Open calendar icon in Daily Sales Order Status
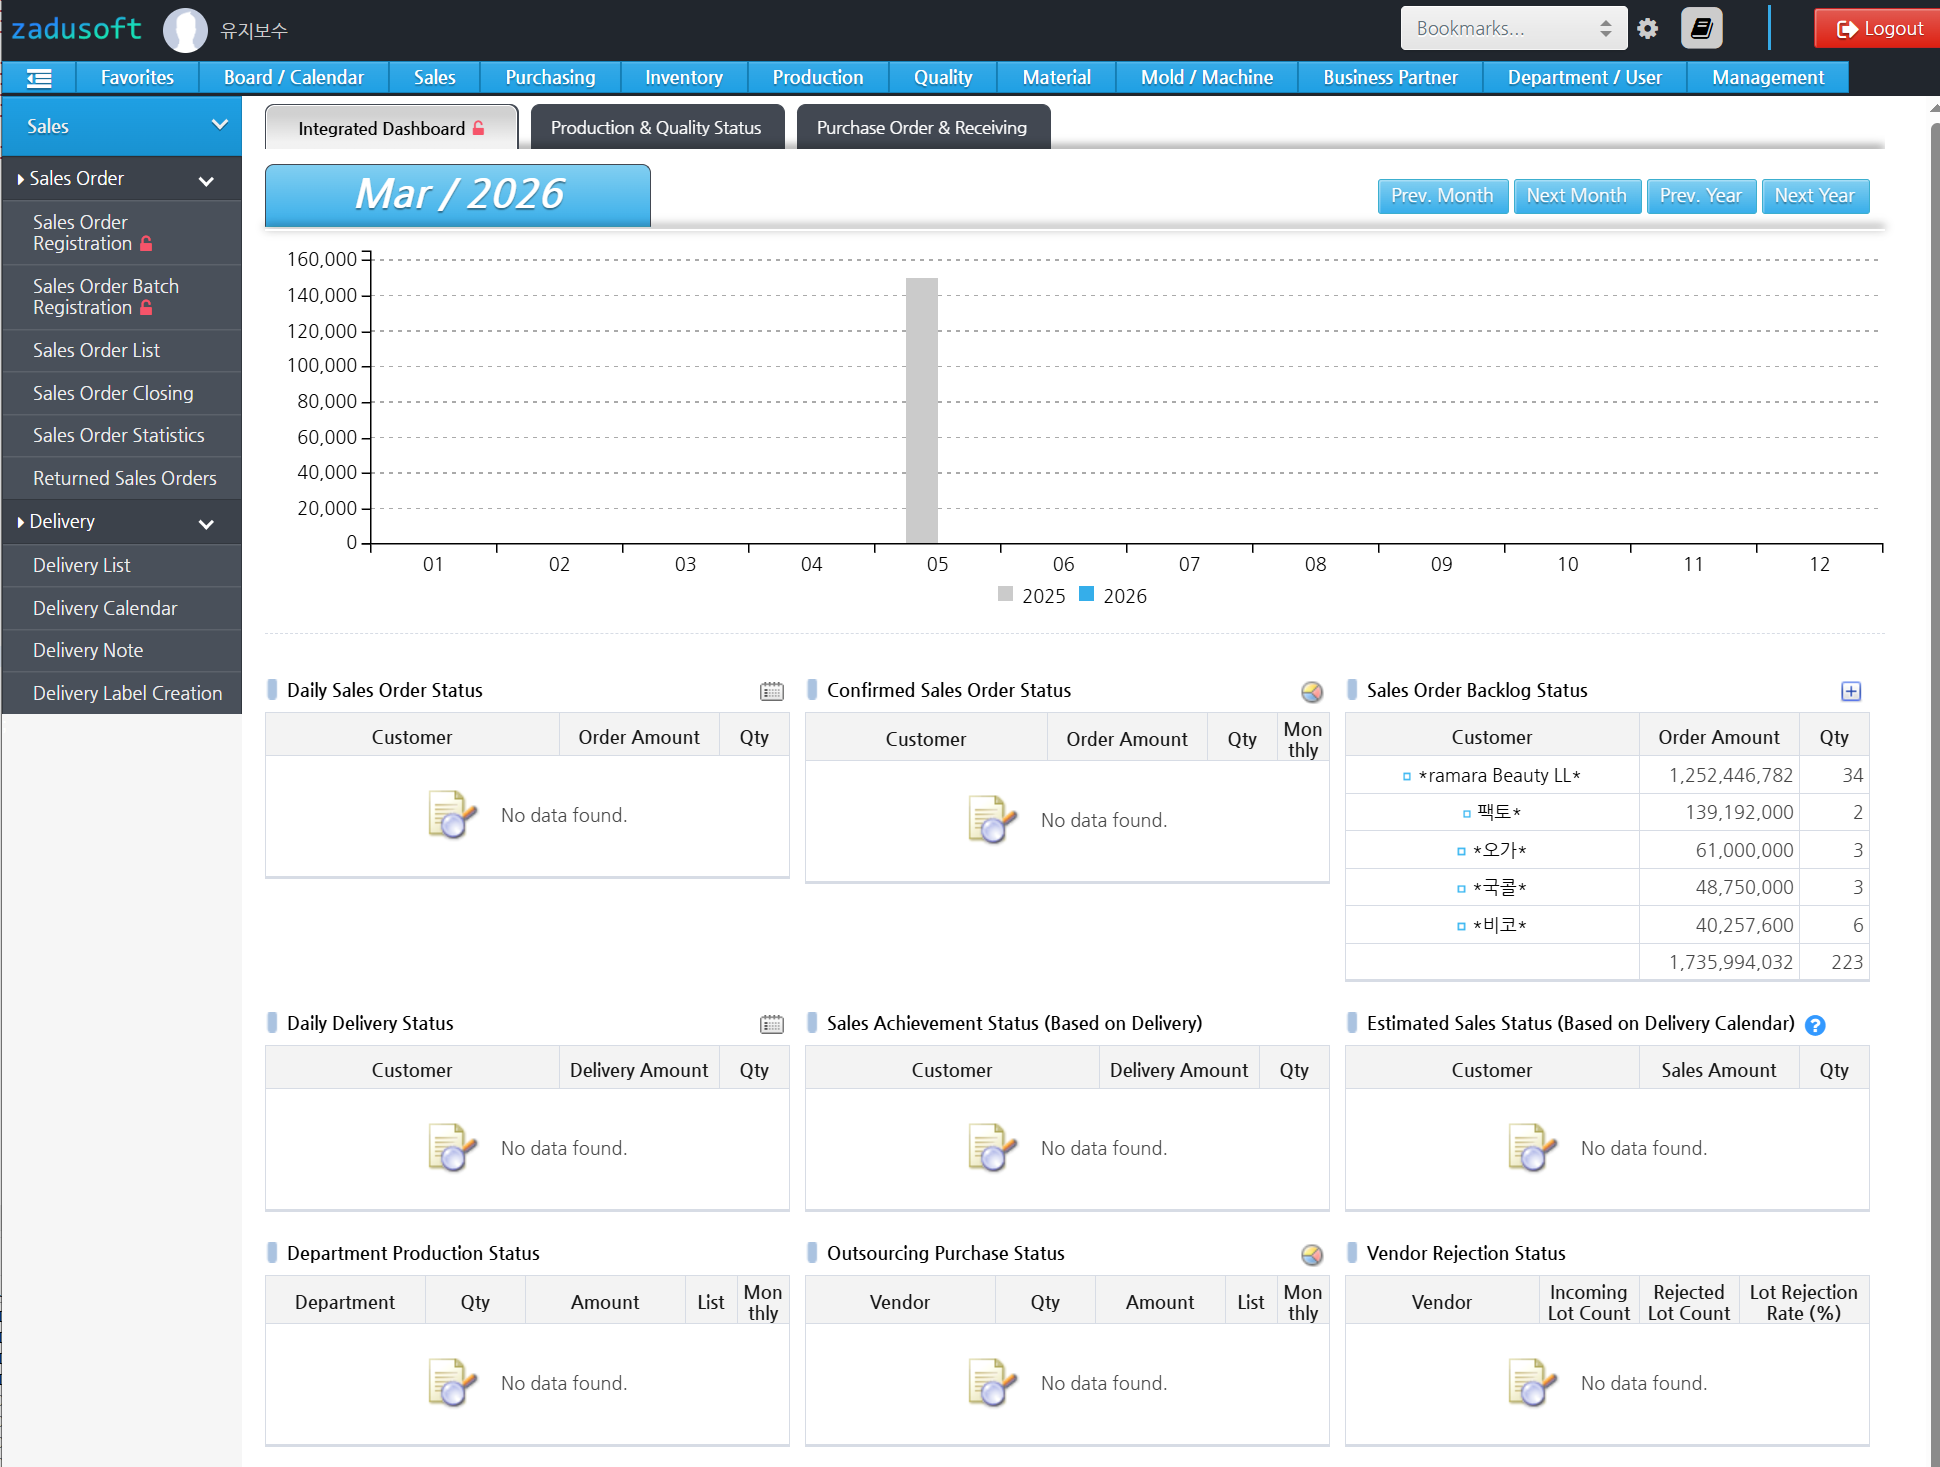1940x1467 pixels. tap(771, 691)
